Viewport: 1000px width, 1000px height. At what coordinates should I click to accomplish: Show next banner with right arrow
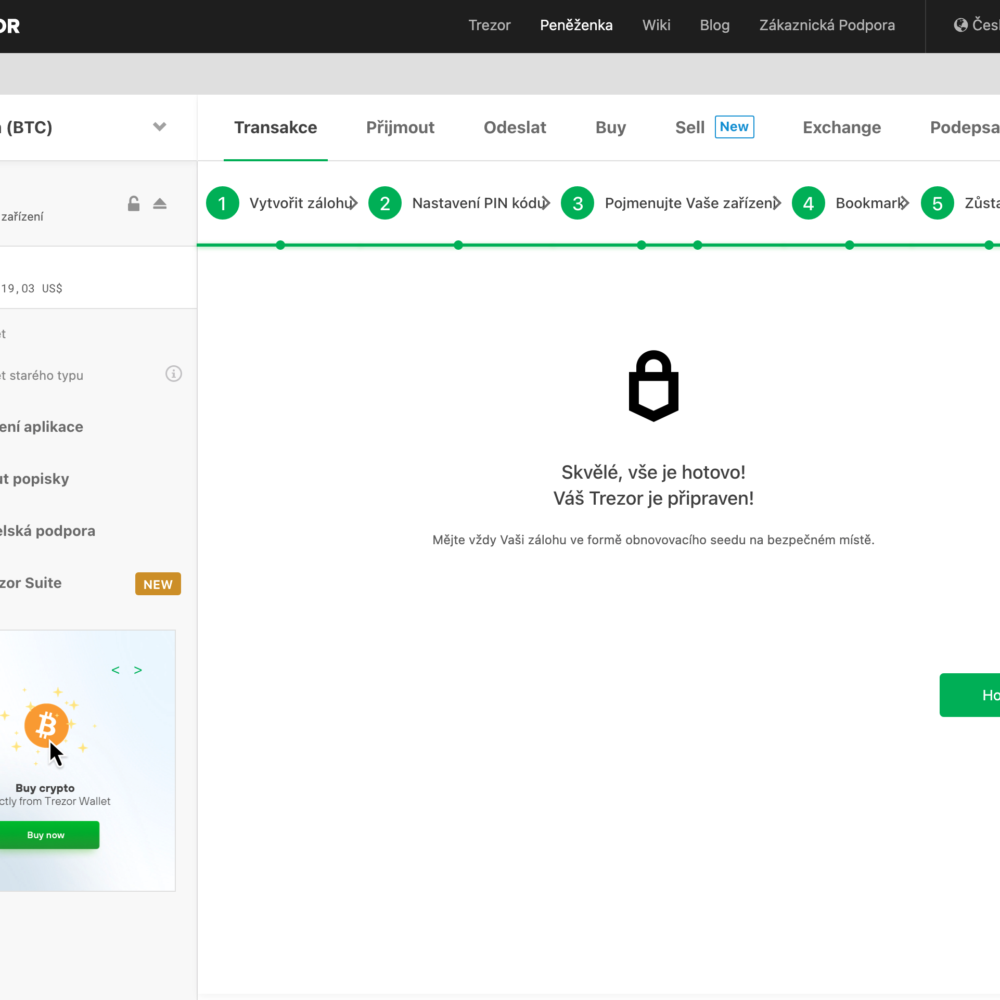pos(138,670)
